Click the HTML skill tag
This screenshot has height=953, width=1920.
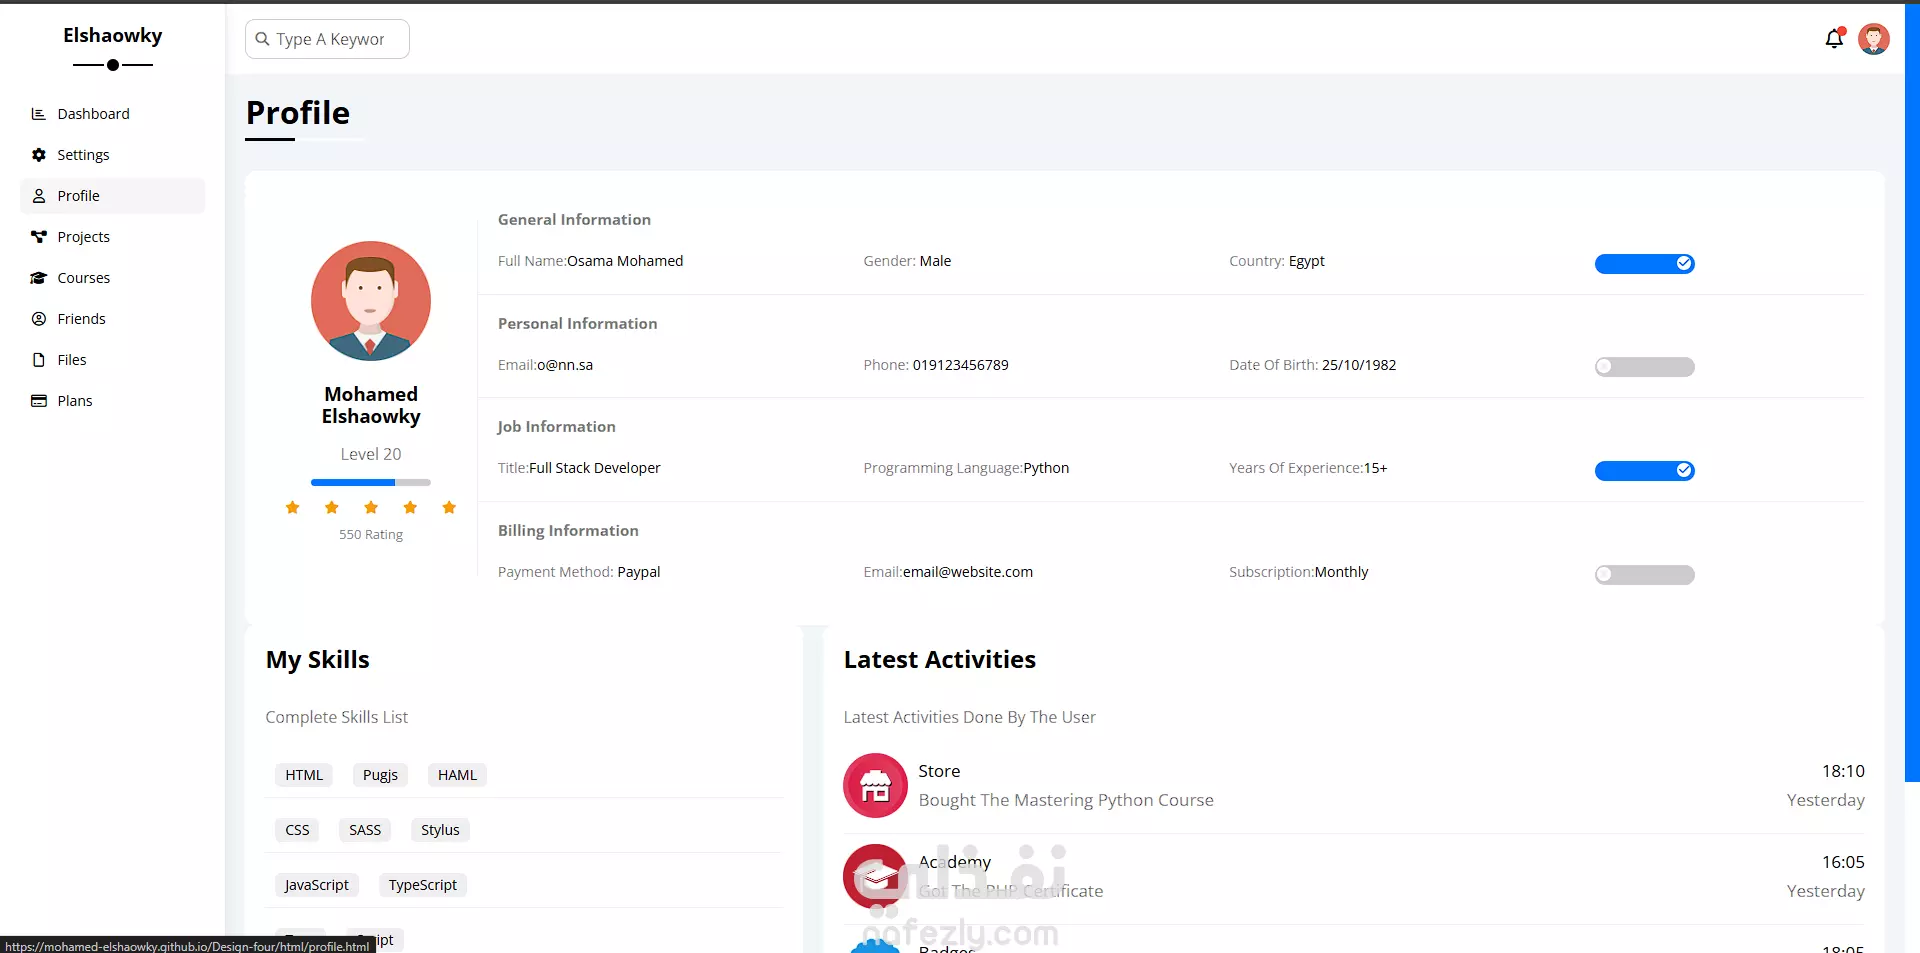[304, 775]
